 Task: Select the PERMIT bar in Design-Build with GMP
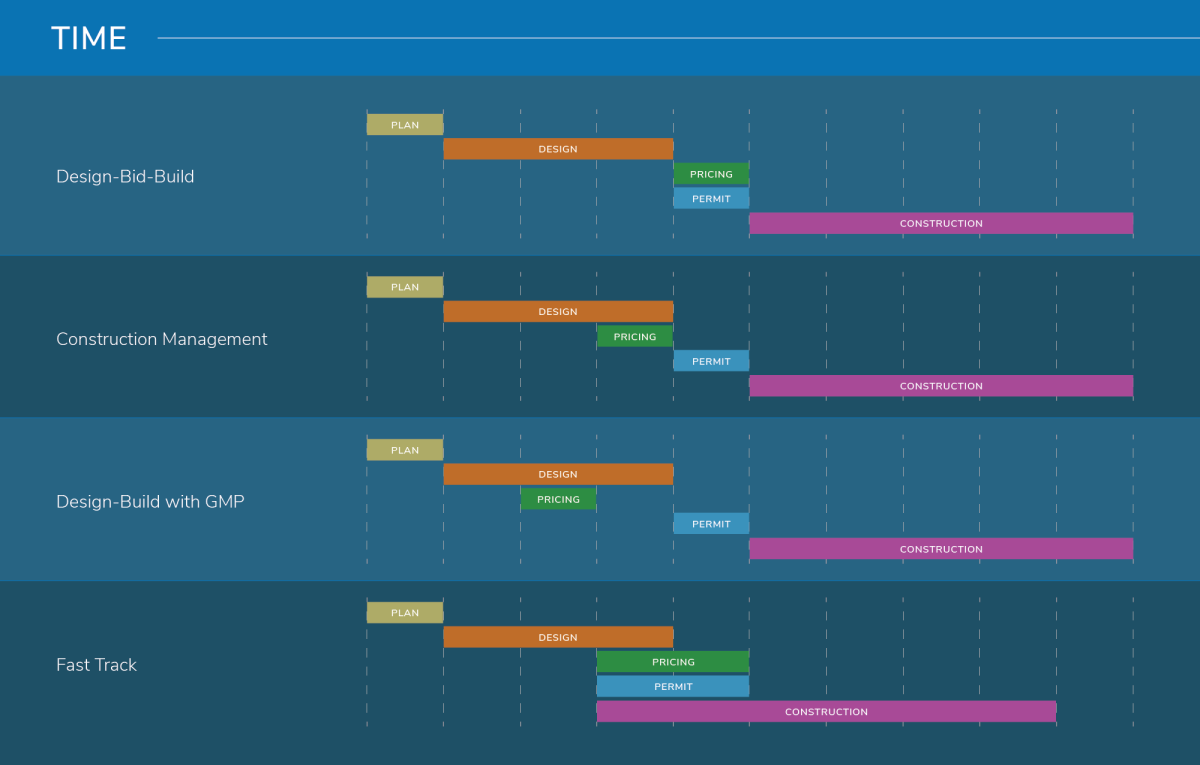click(x=711, y=524)
